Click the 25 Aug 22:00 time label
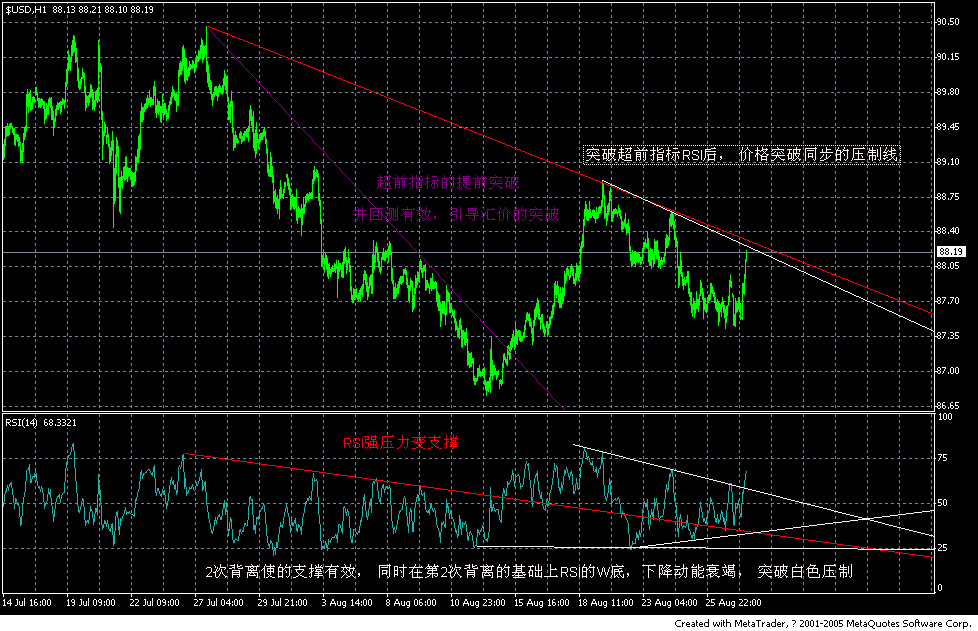This screenshot has width=978, height=631. 734,603
